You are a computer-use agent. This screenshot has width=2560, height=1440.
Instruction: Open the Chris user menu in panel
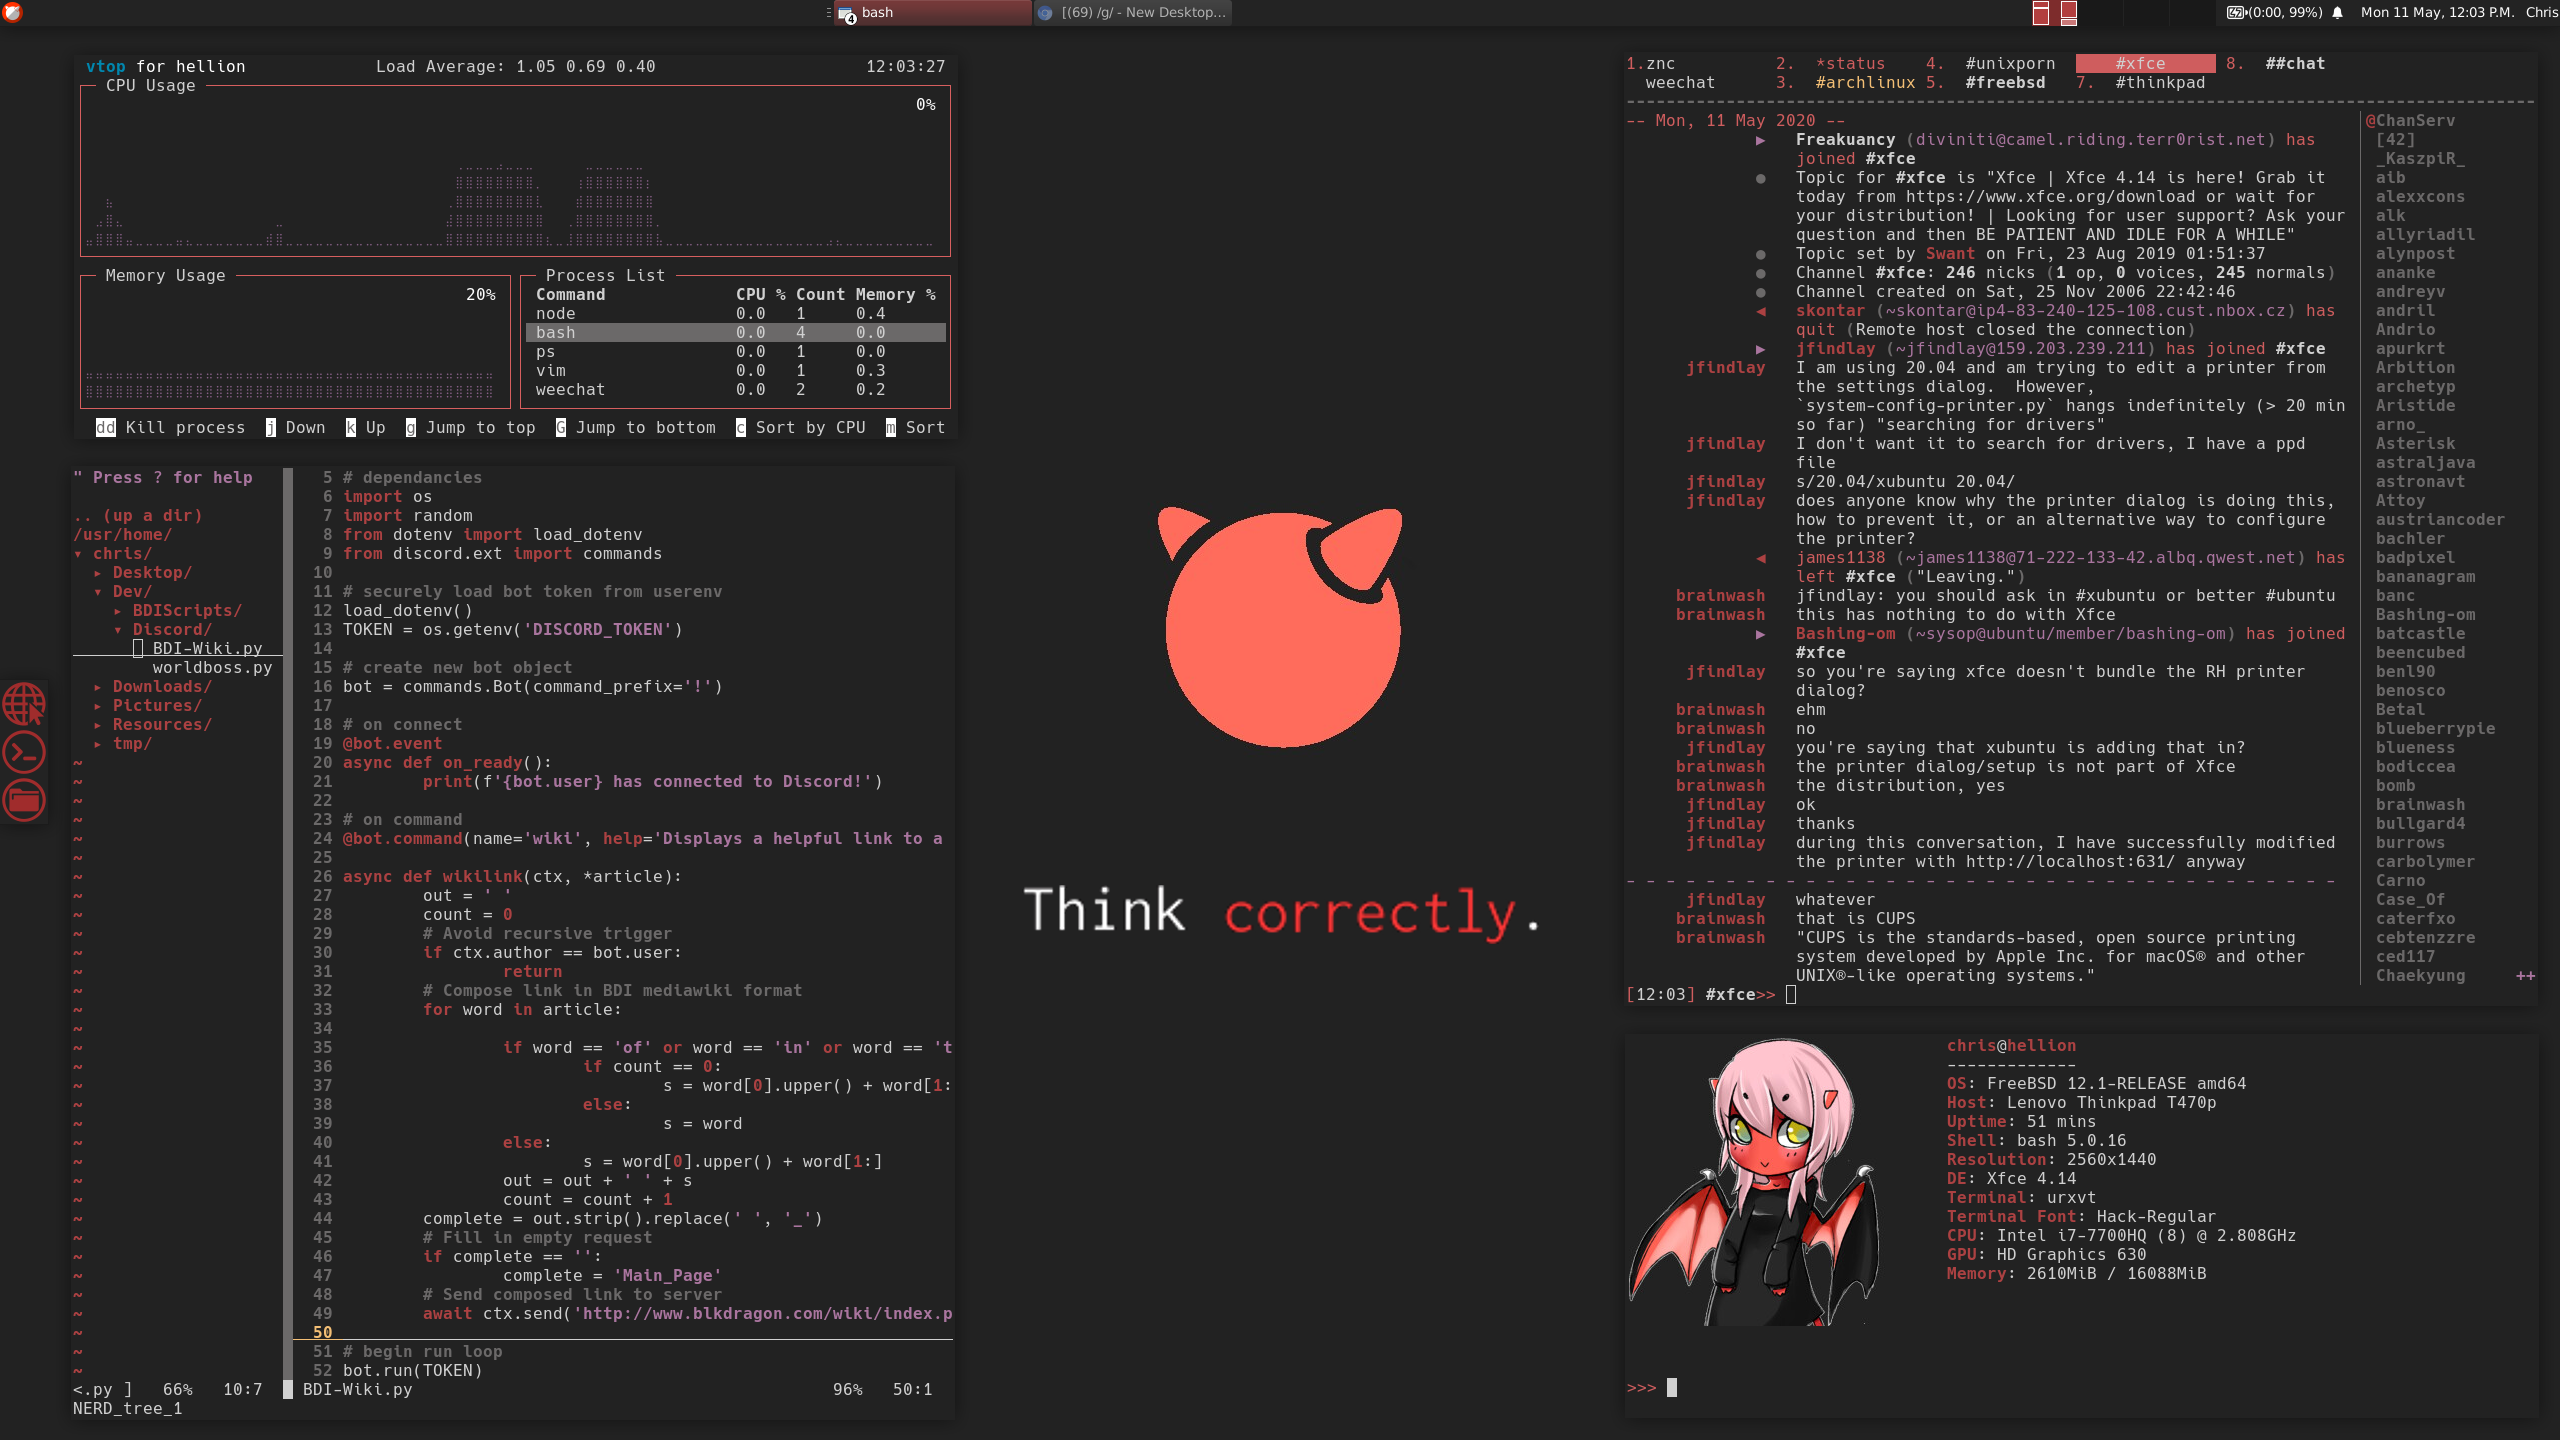2540,13
